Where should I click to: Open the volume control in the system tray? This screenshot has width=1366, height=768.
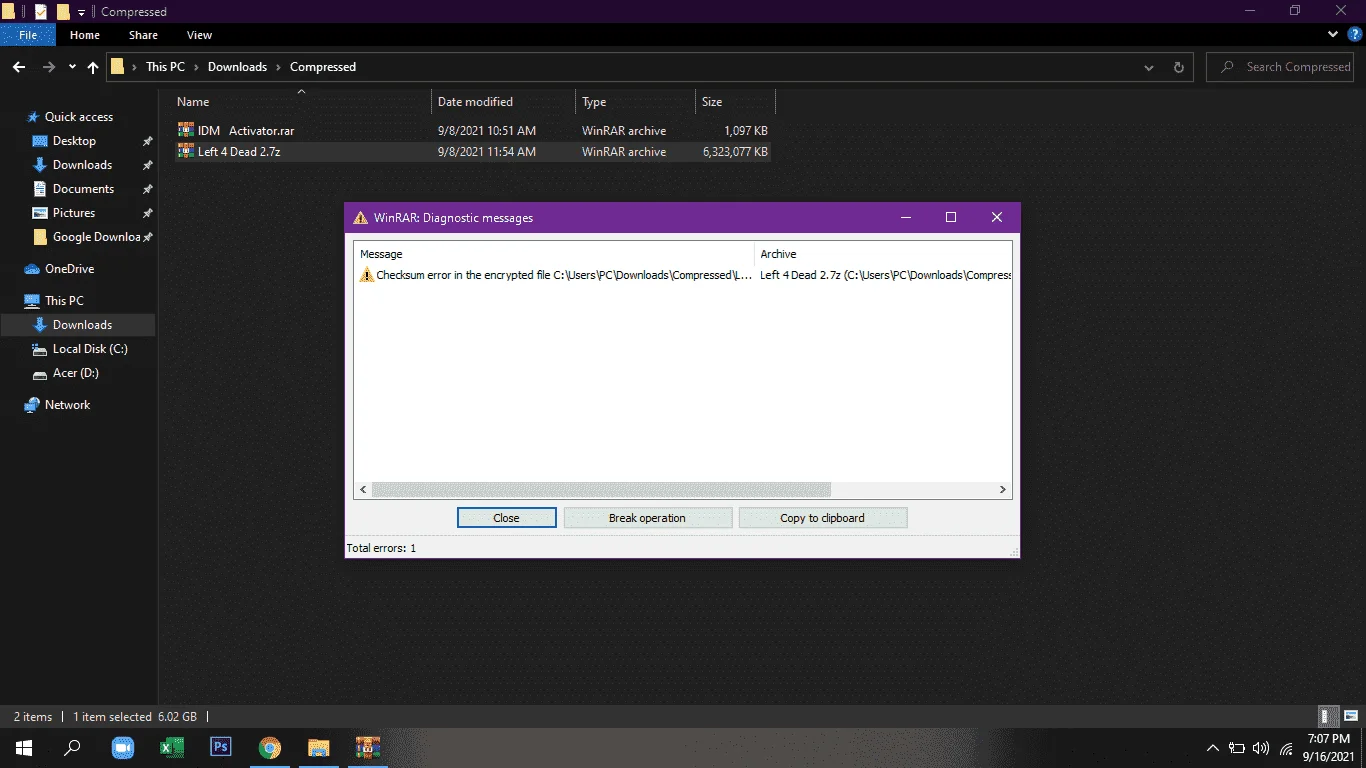(1260, 748)
